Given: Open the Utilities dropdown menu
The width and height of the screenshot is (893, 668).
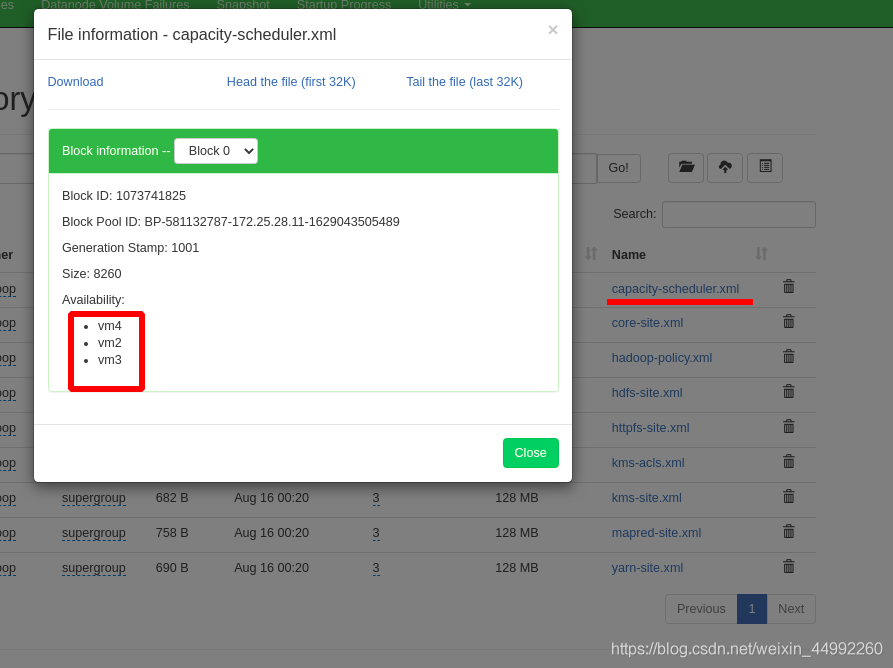Looking at the screenshot, I should pos(444,5).
